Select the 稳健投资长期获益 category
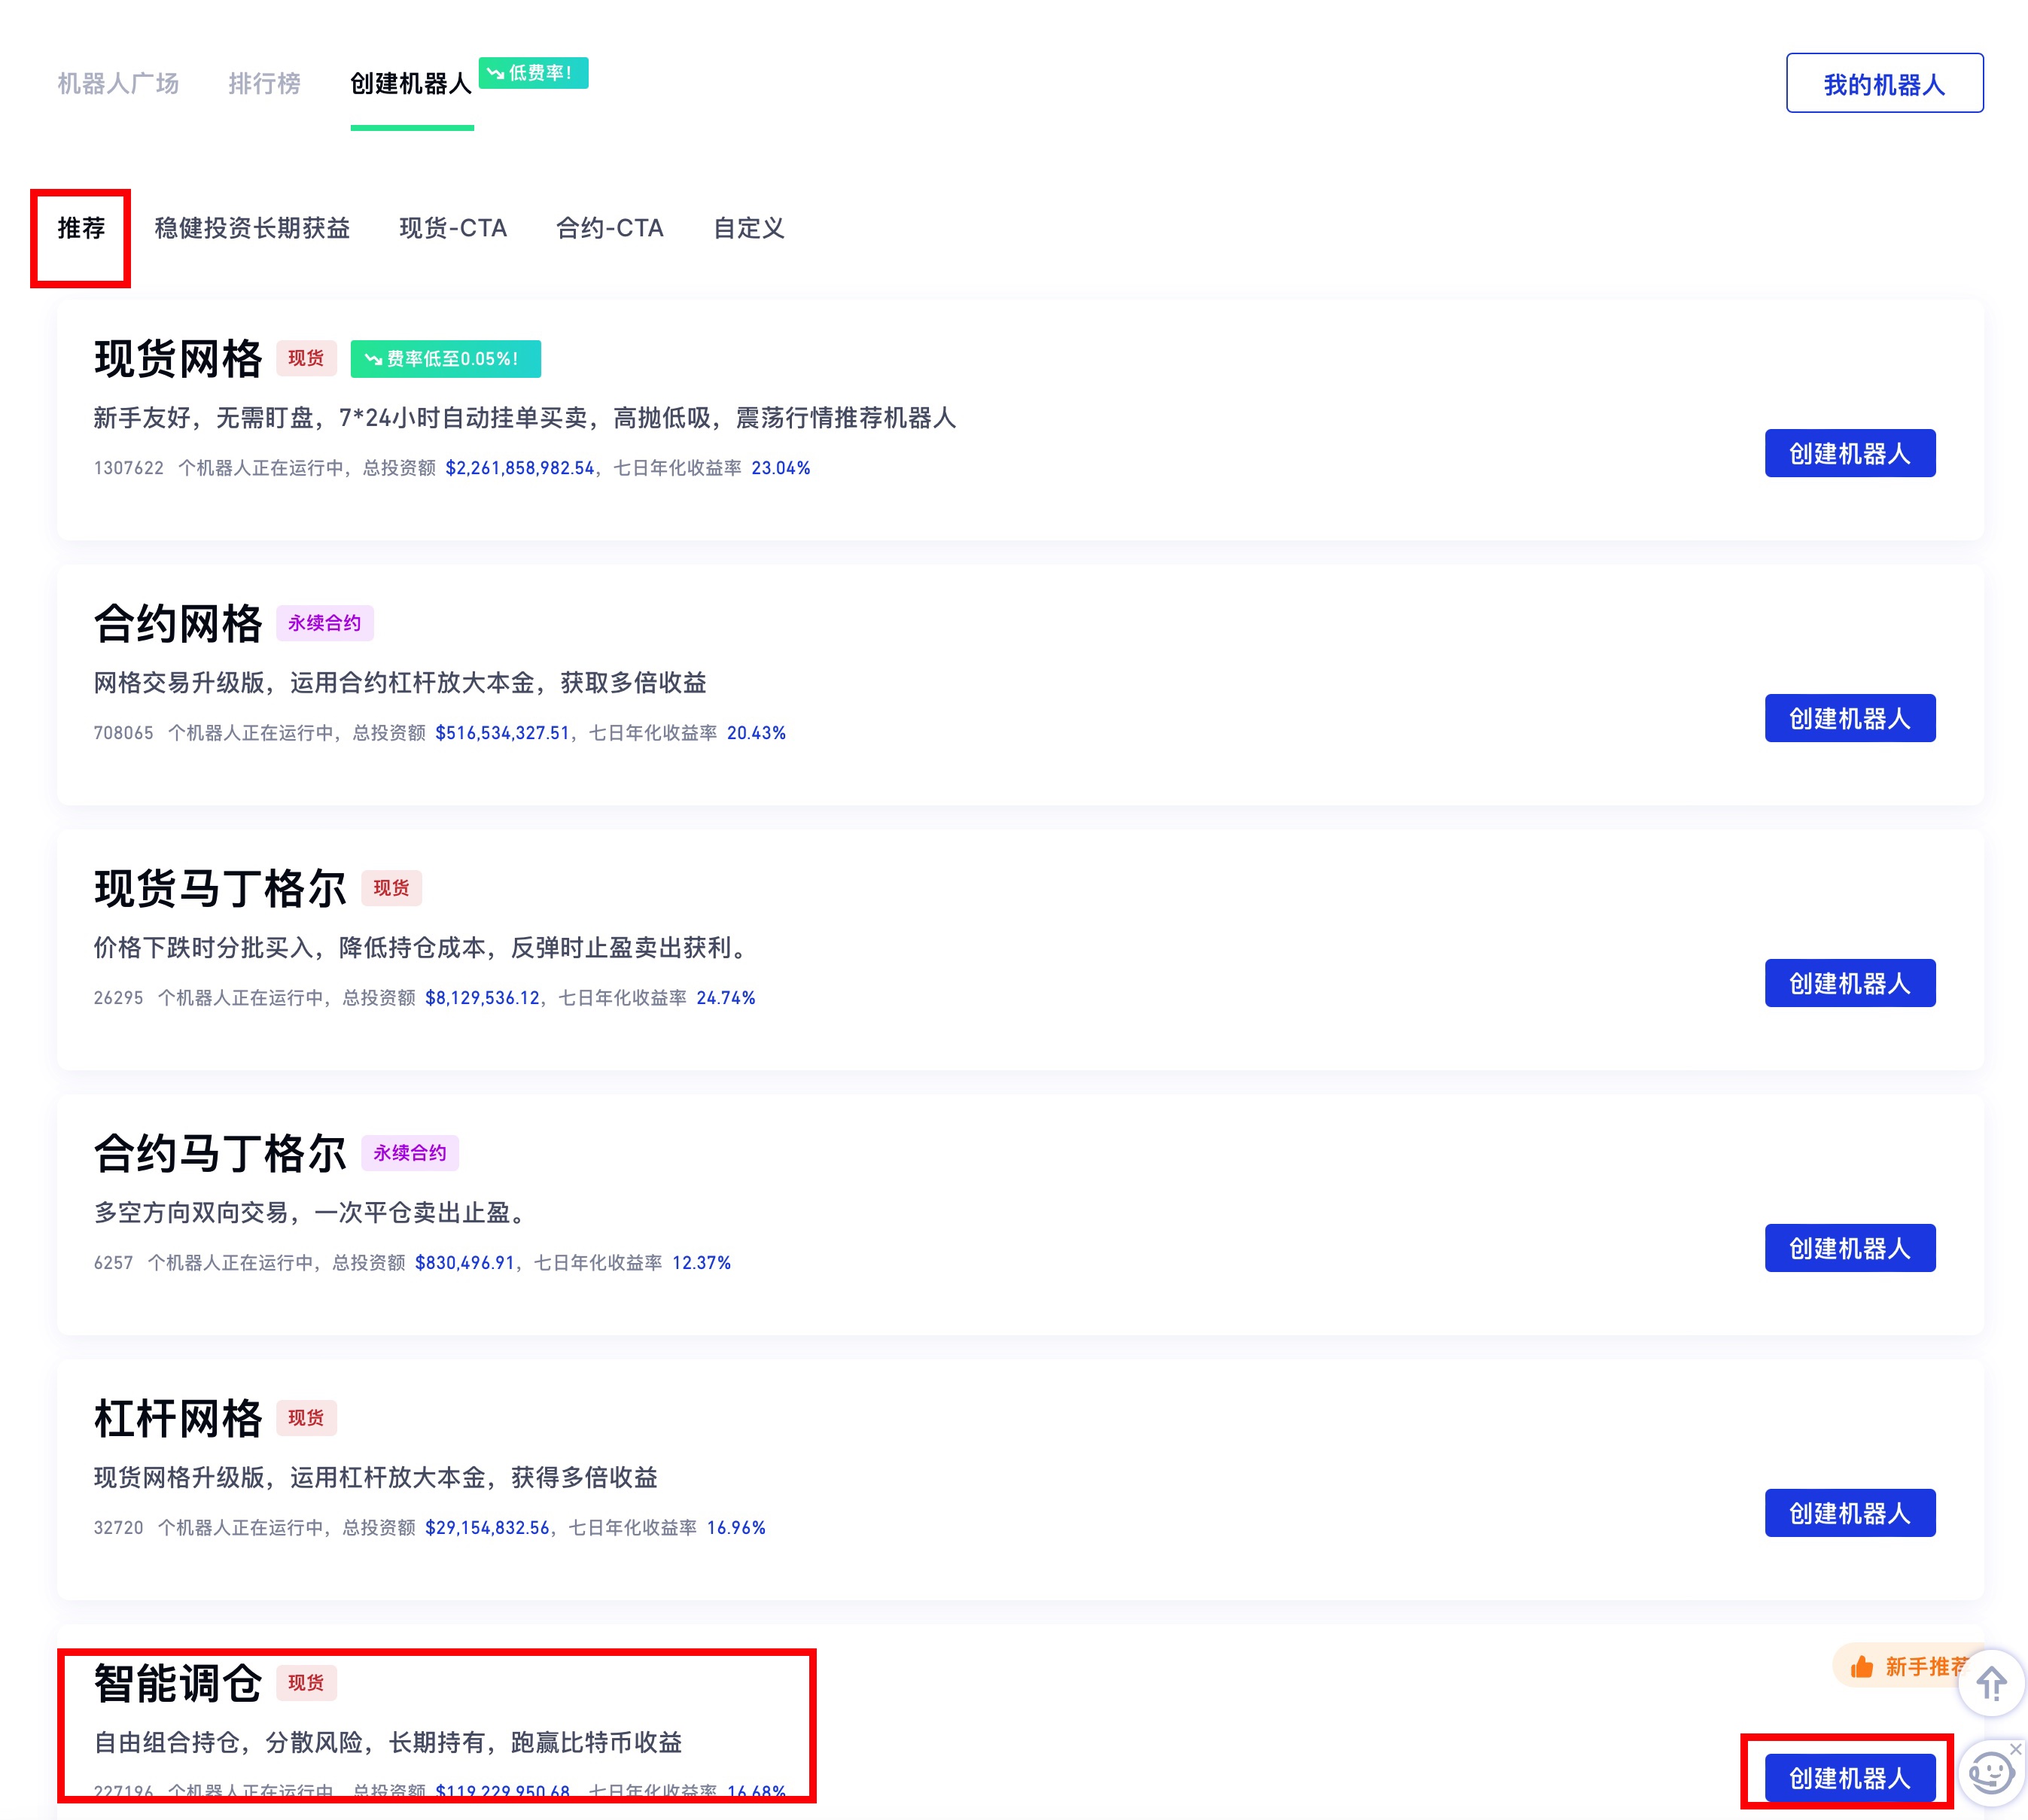The height and width of the screenshot is (1820, 2028). [252, 229]
